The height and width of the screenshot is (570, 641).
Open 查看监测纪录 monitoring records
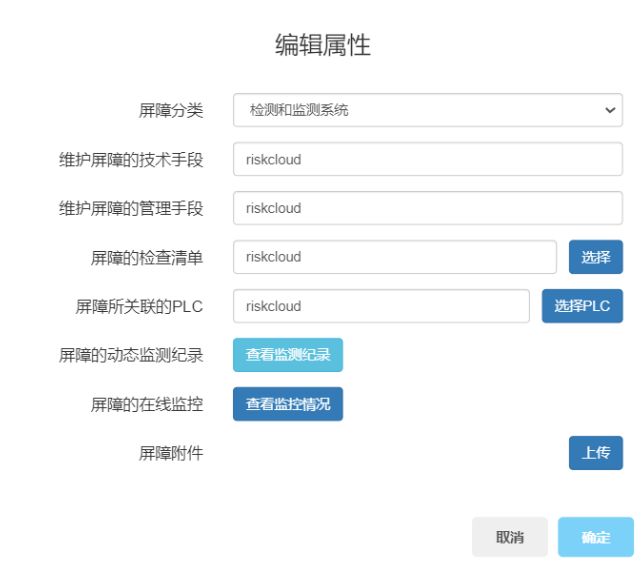coord(288,355)
